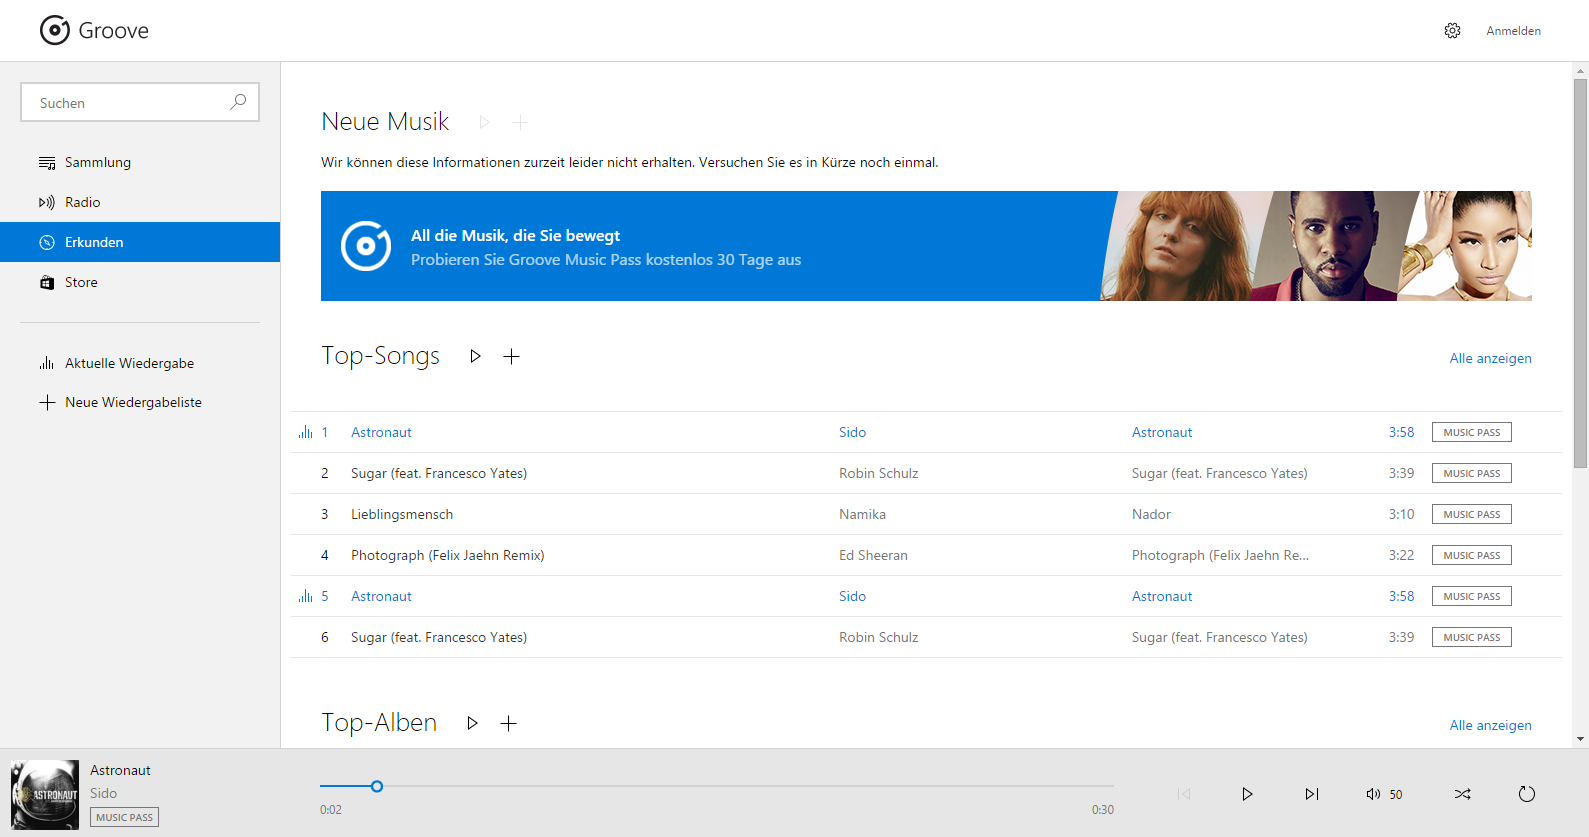The width and height of the screenshot is (1589, 837).
Task: Click MUSIC PASS on row 6
Action: 1471,637
